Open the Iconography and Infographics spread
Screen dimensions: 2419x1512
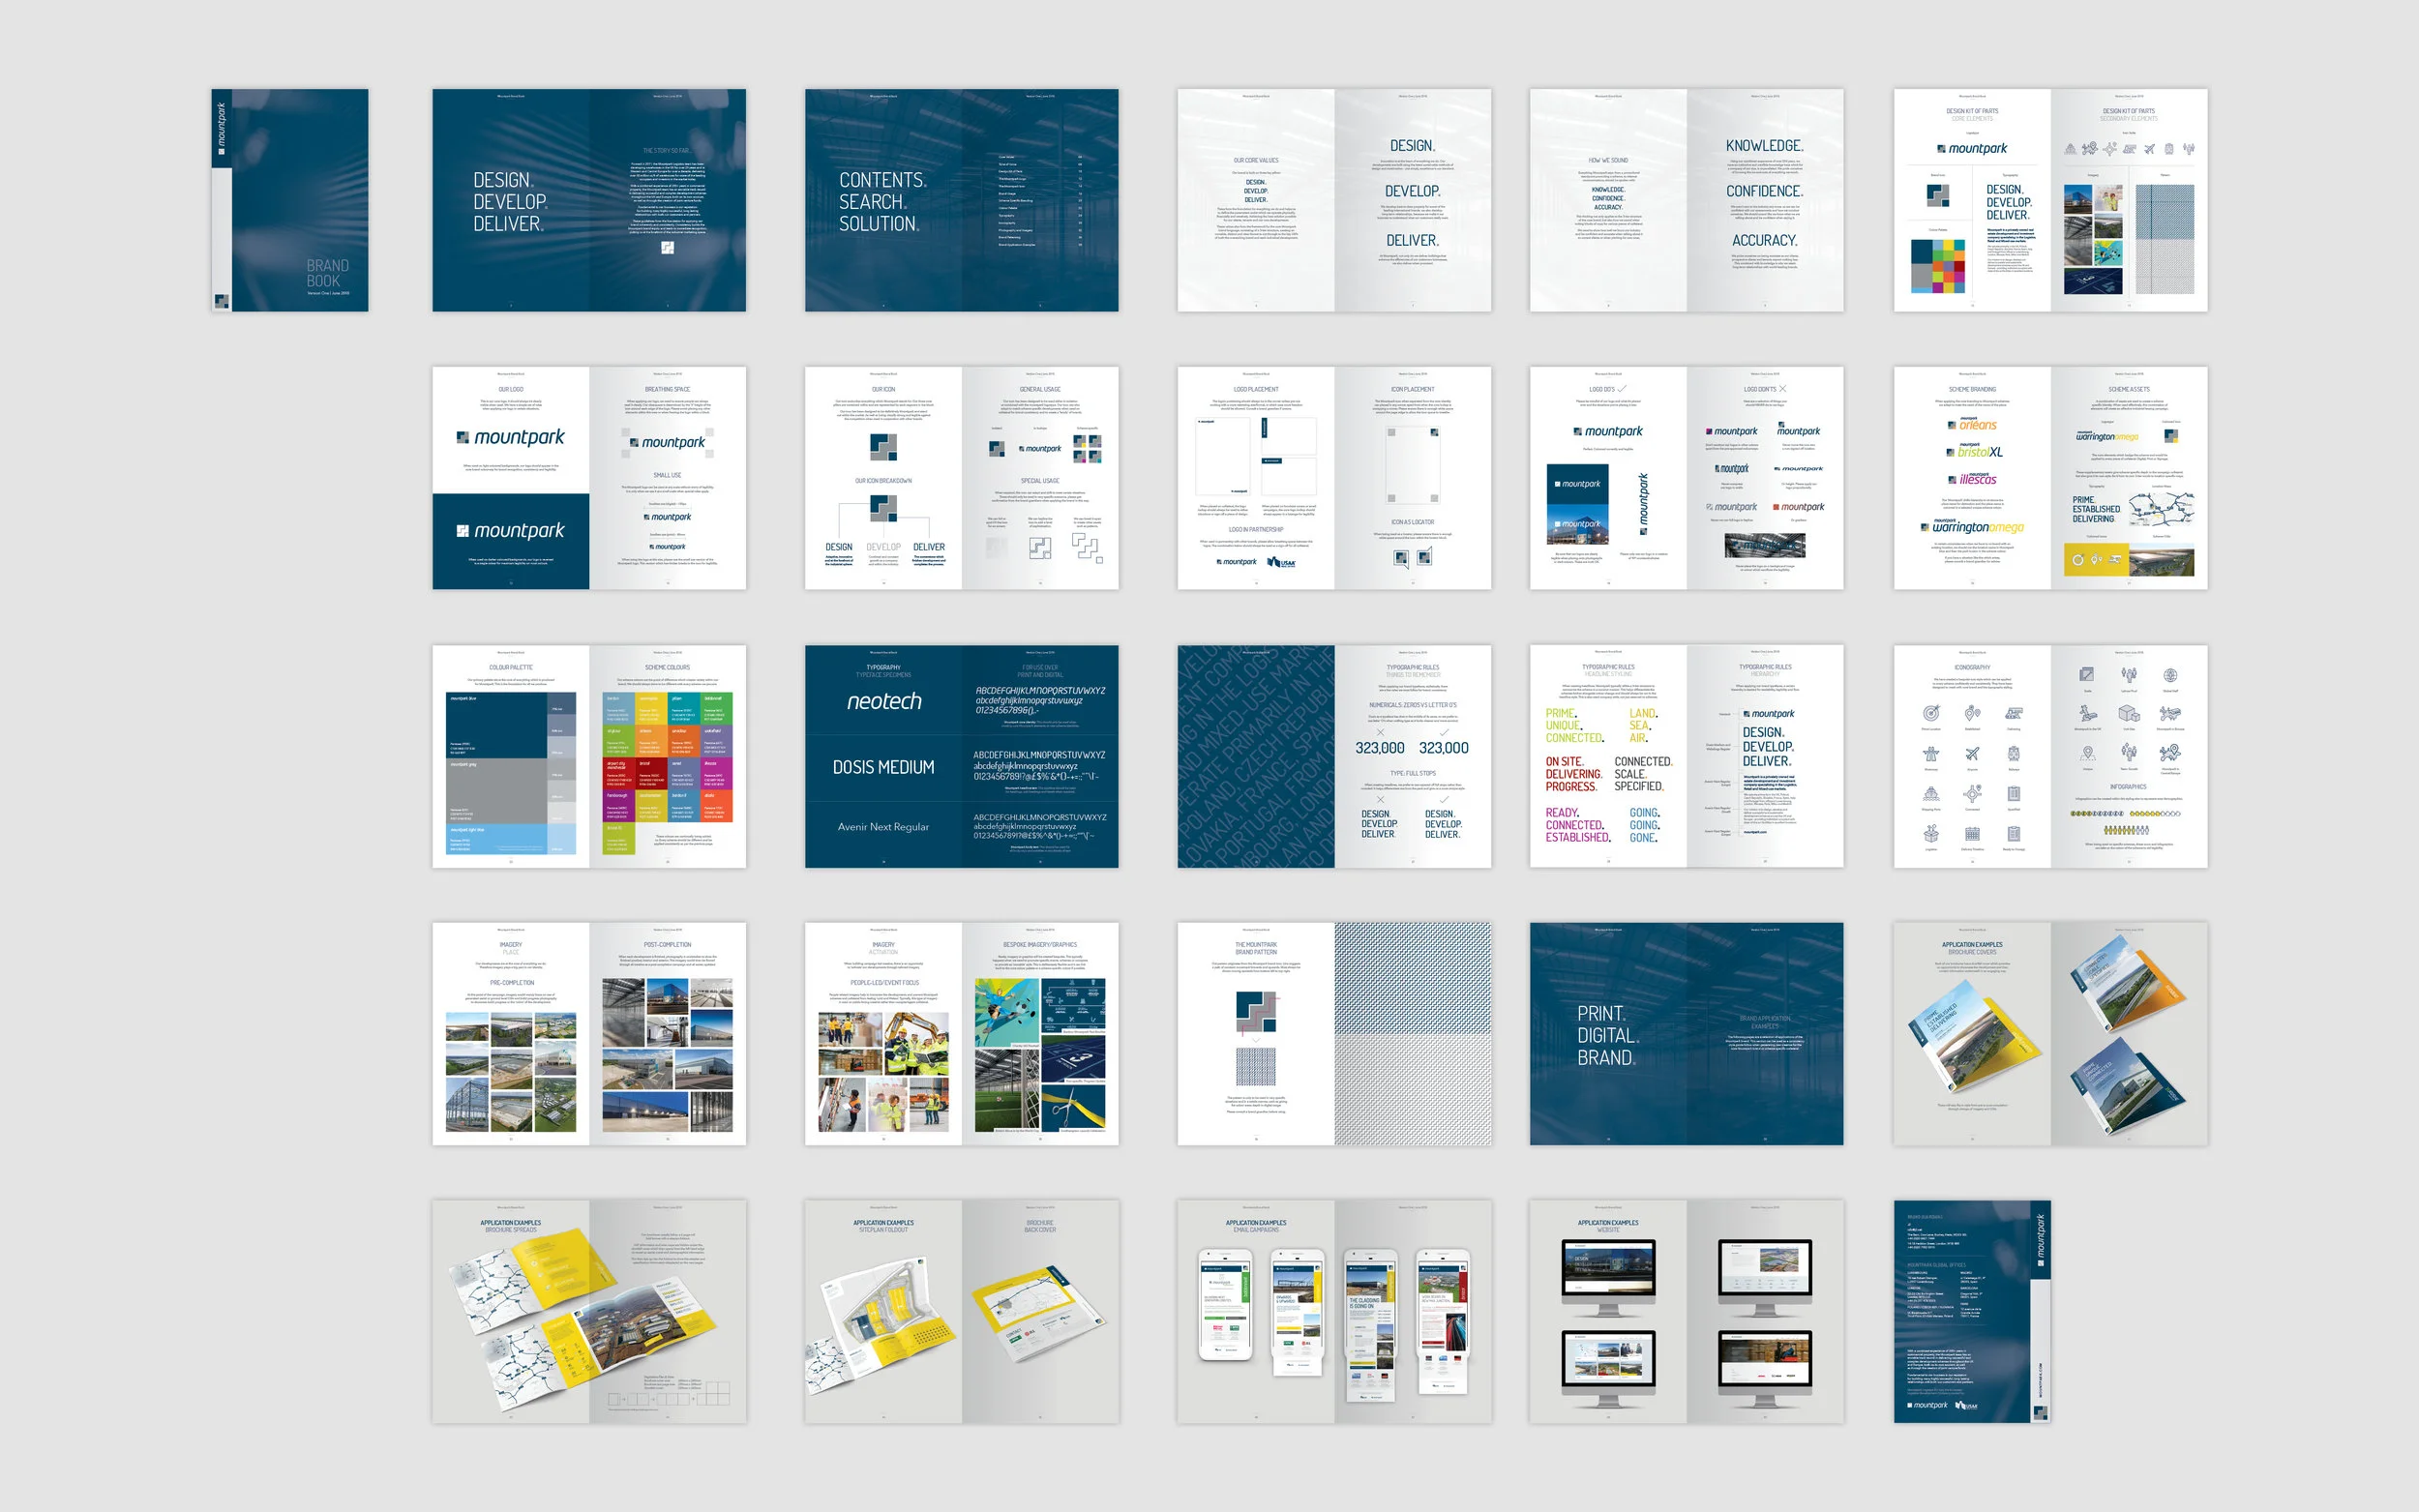2051,756
